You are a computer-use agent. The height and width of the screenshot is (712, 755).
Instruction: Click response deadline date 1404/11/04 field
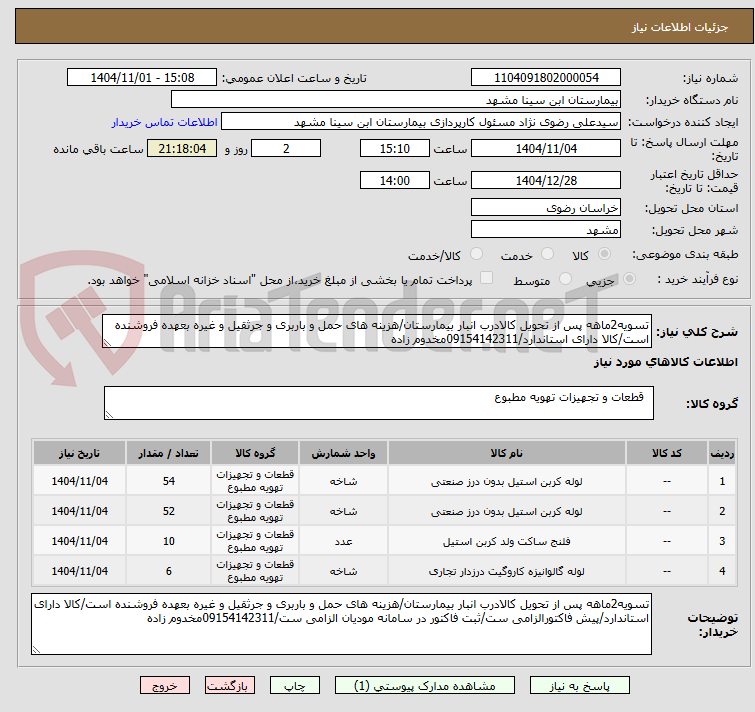[x=546, y=148]
